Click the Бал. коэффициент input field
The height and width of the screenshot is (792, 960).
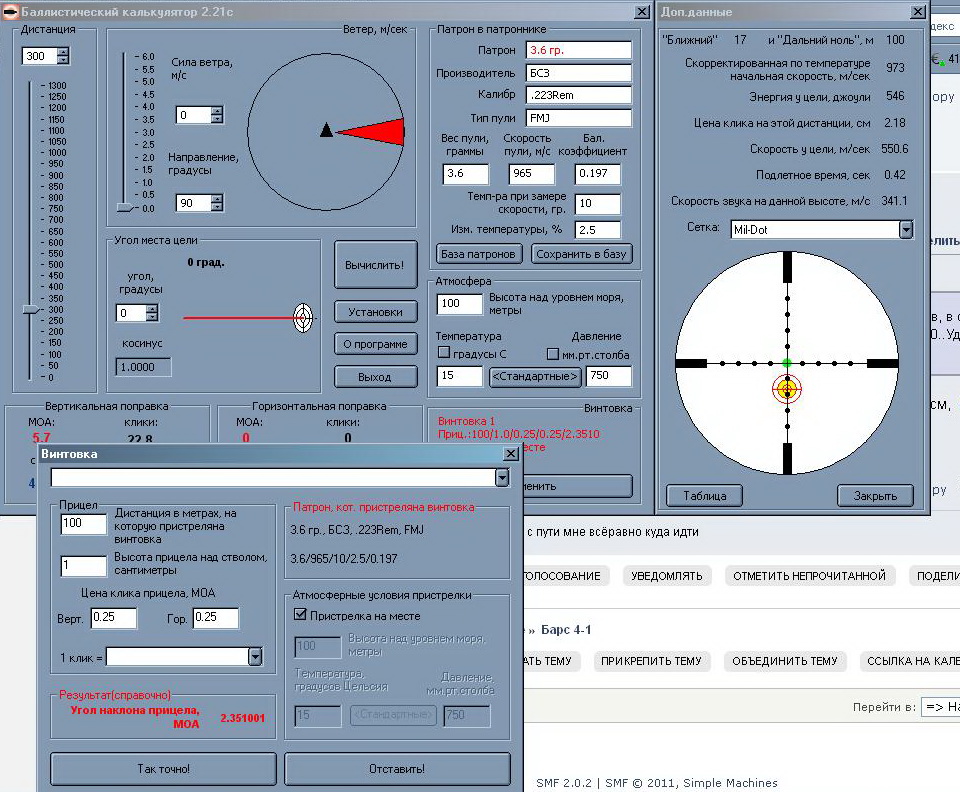click(597, 174)
